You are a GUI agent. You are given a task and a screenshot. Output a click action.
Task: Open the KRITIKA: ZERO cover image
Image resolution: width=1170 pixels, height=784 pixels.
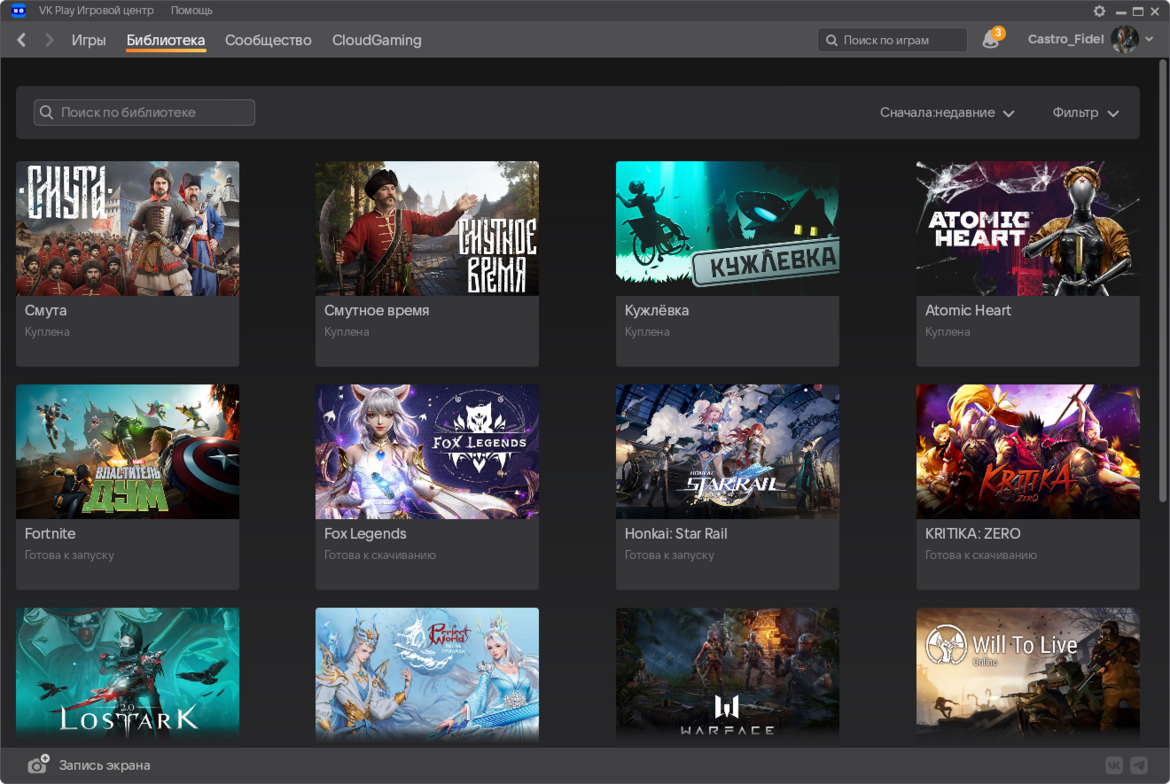pos(1028,451)
